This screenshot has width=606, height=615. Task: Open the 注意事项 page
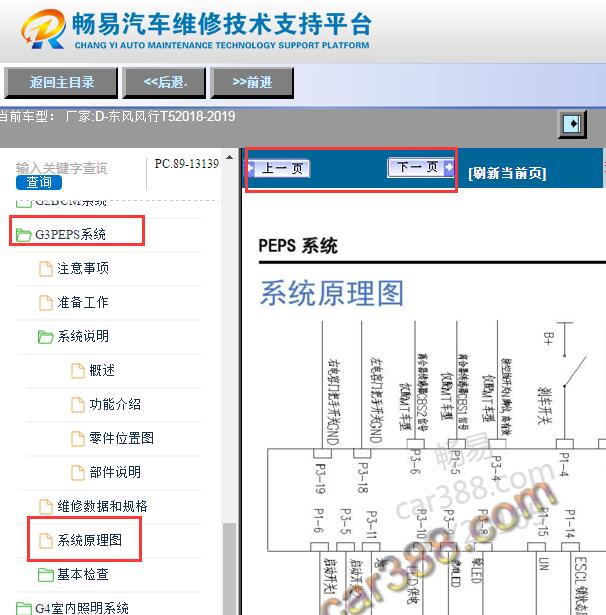(x=83, y=269)
